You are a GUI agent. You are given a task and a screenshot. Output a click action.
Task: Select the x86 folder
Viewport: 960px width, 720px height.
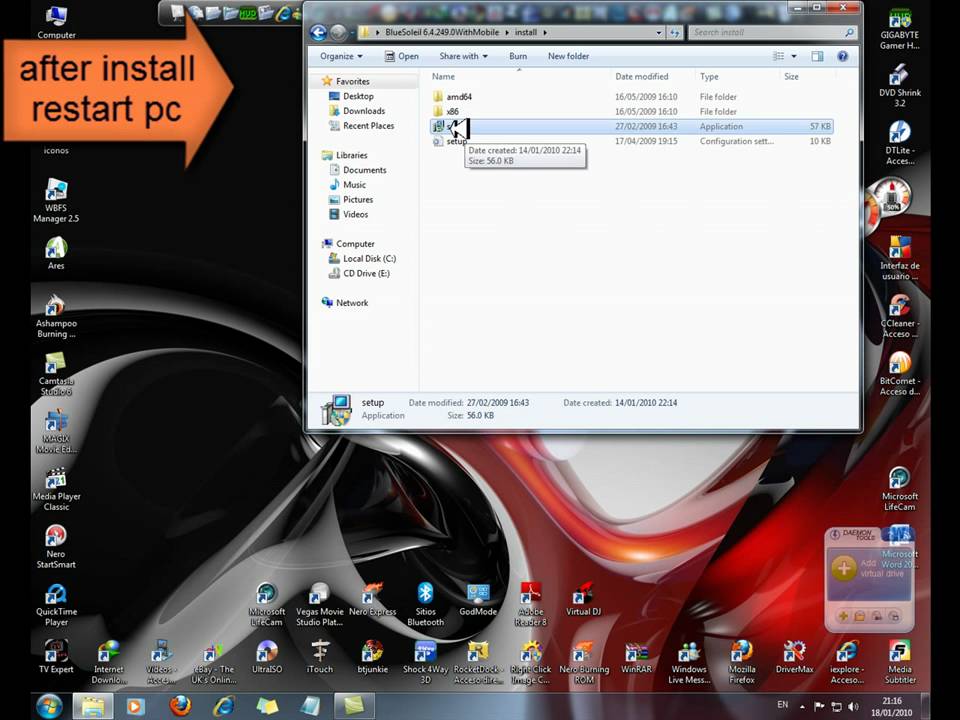(x=446, y=111)
